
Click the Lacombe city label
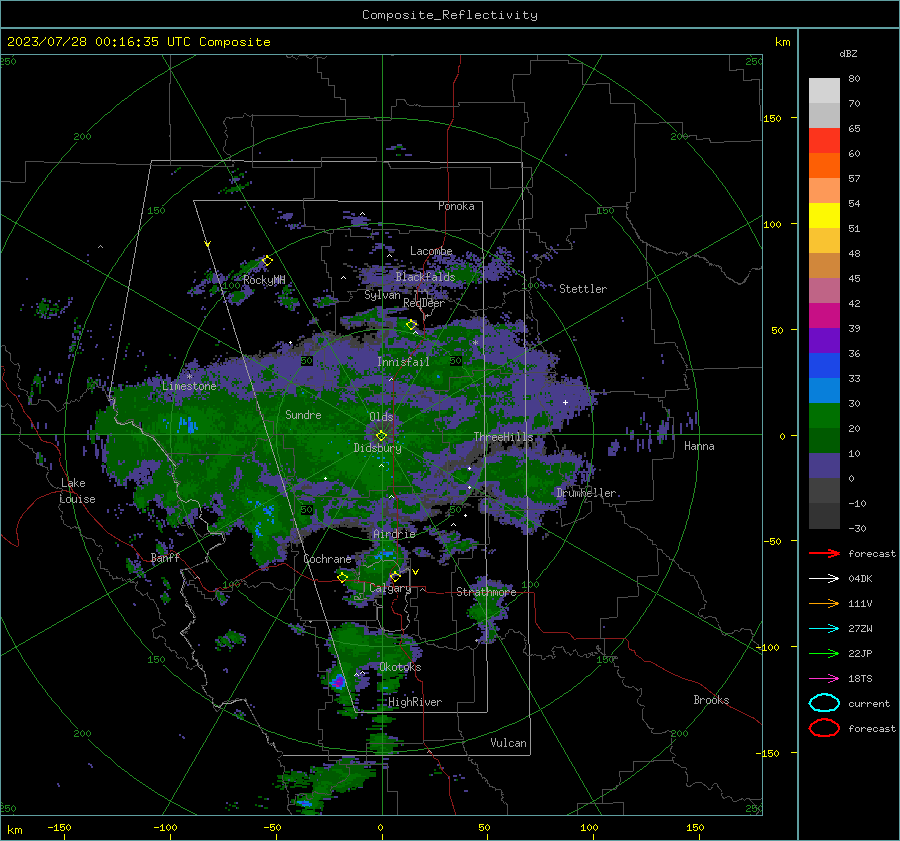point(431,251)
